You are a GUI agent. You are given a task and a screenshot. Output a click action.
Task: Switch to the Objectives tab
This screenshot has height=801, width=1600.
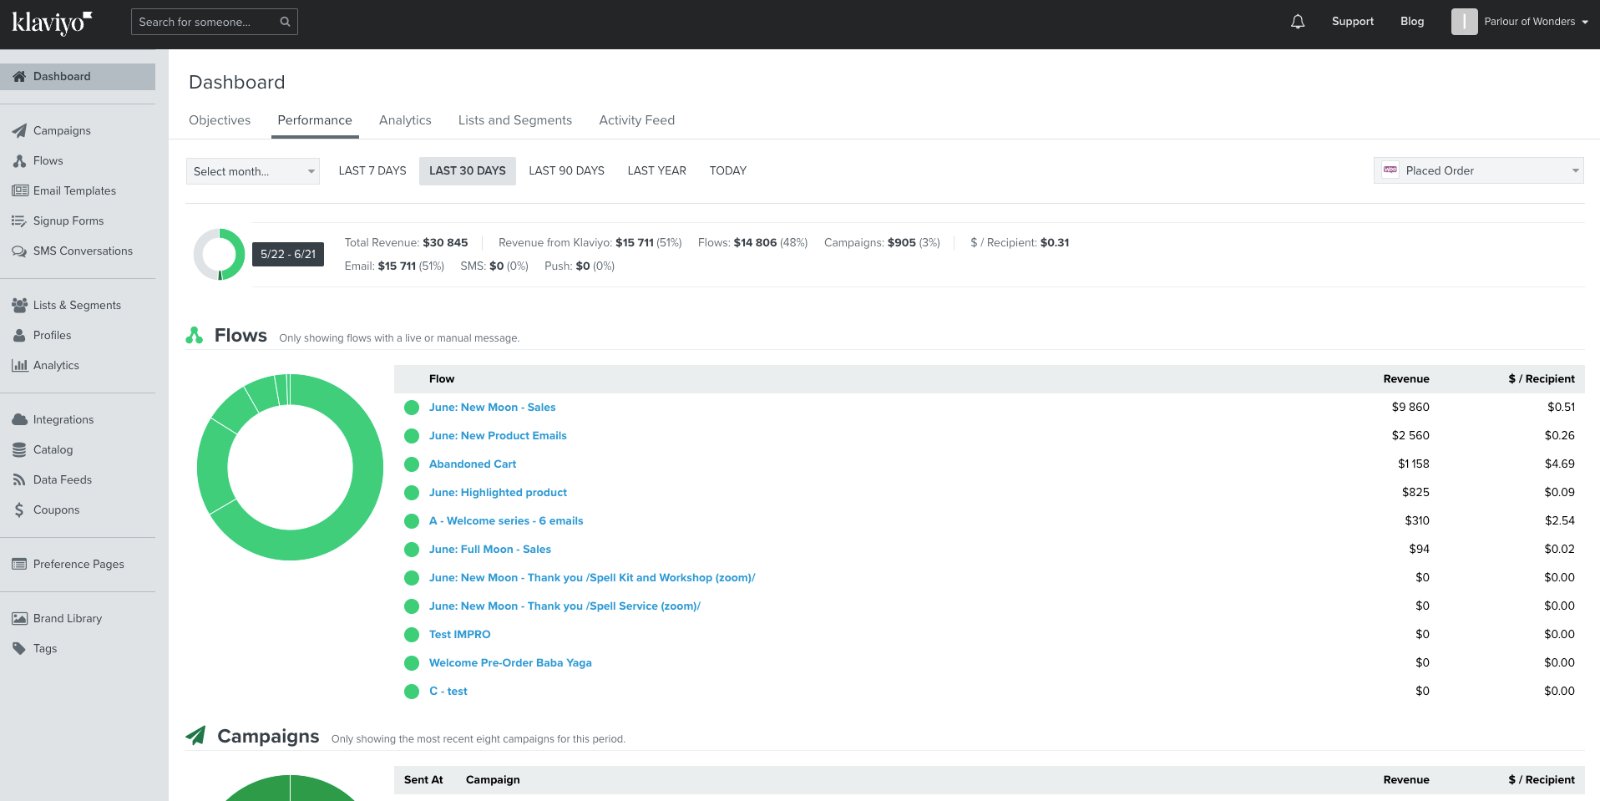coord(220,120)
